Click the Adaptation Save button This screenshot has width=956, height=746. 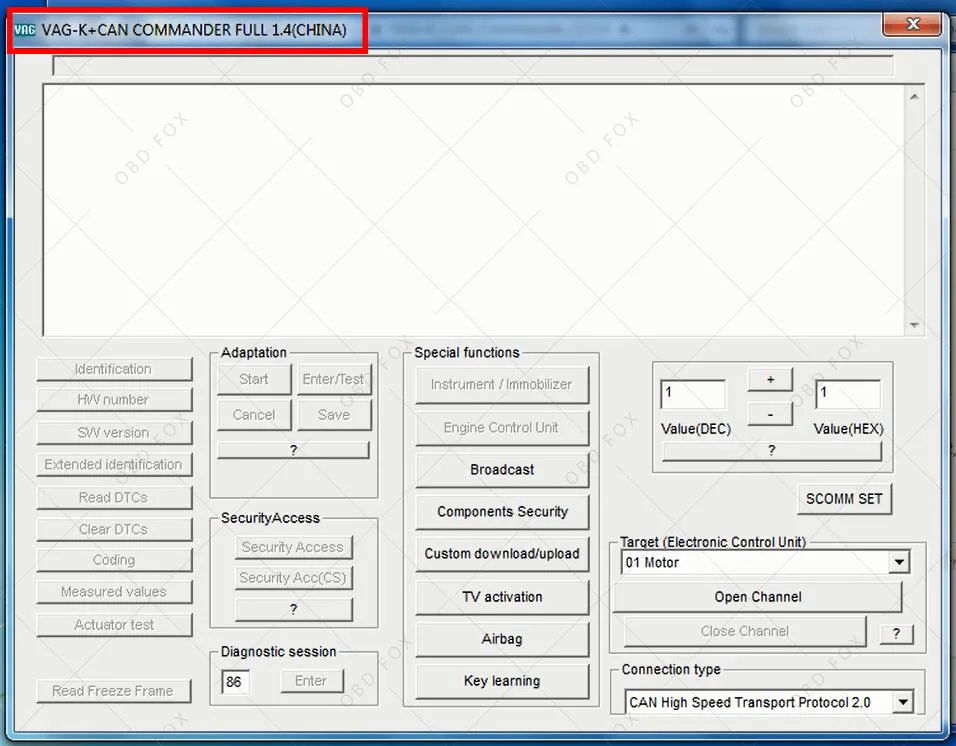[x=334, y=415]
